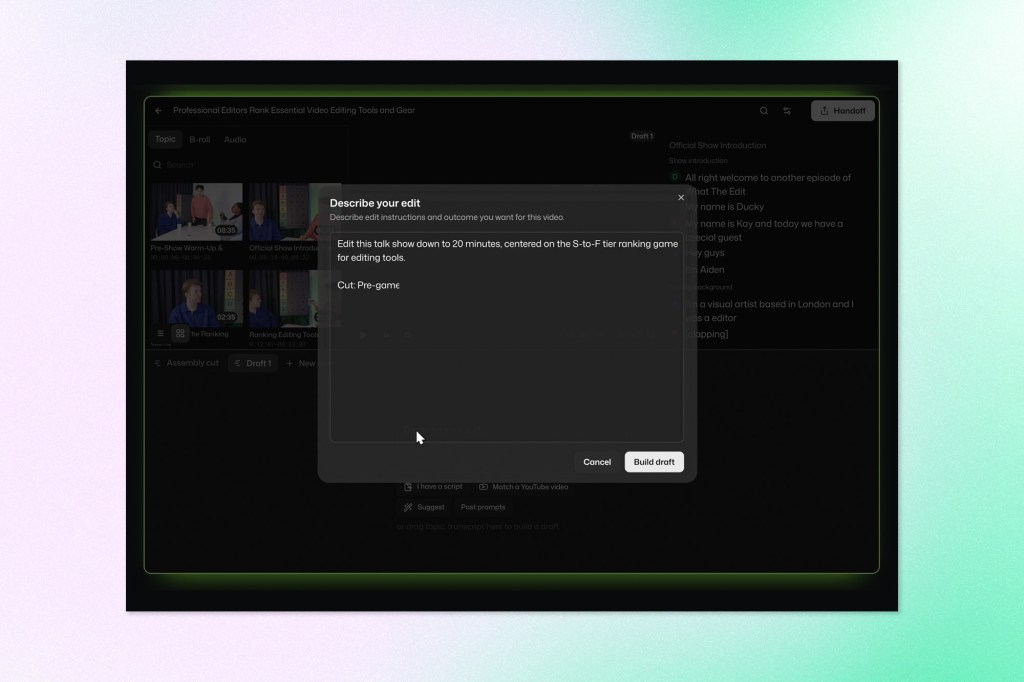Click transcript line 'My name is Ducky'
The height and width of the screenshot is (682, 1024).
725,206
